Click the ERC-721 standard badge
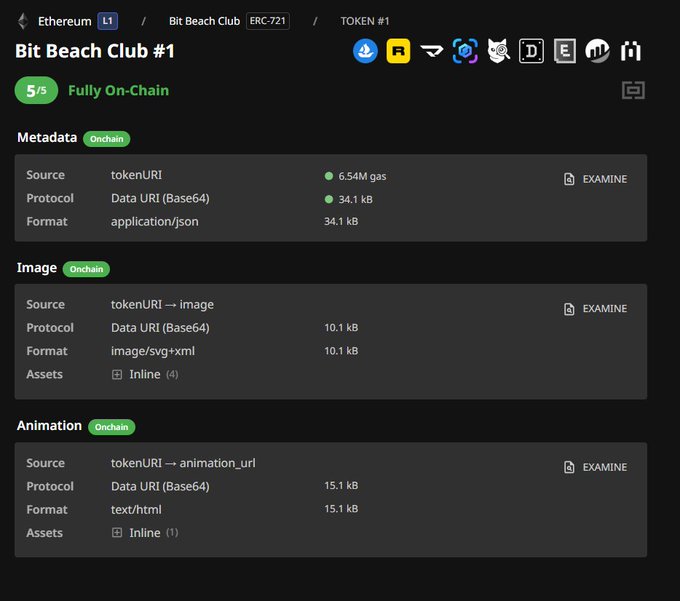Image resolution: width=680 pixels, height=601 pixels. pos(268,21)
